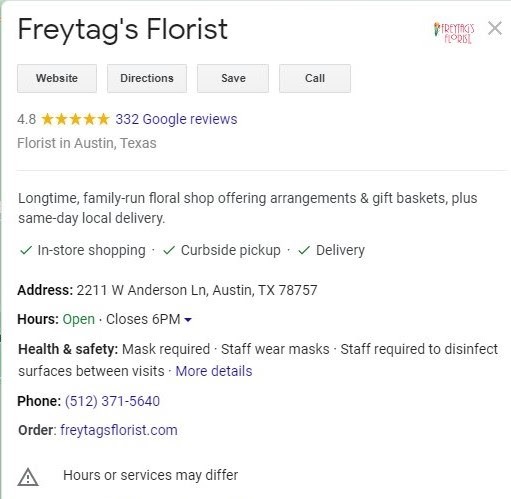Click the warning triangle icon
This screenshot has width=511, height=499.
[x=28, y=477]
